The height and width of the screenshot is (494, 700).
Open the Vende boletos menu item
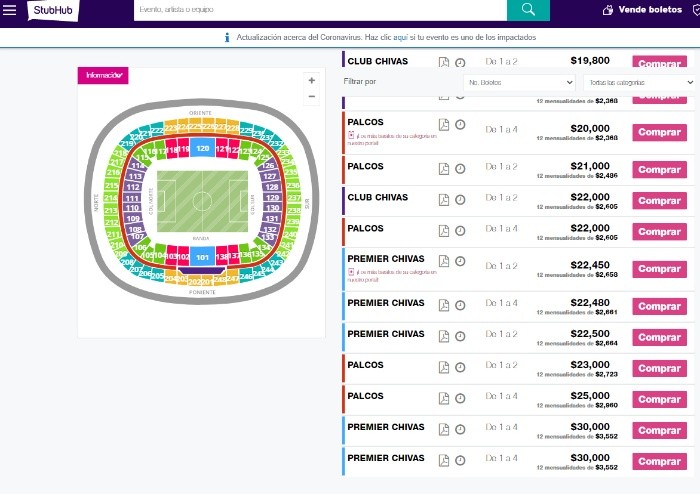point(650,10)
